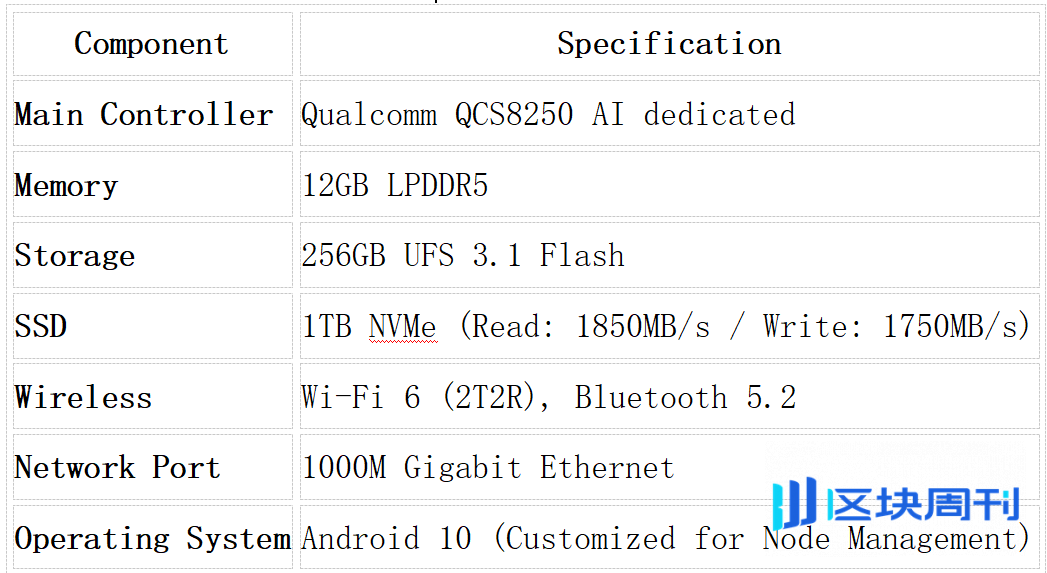Click the blue watermark logo icon
This screenshot has height=573, width=1047.
[x=795, y=504]
